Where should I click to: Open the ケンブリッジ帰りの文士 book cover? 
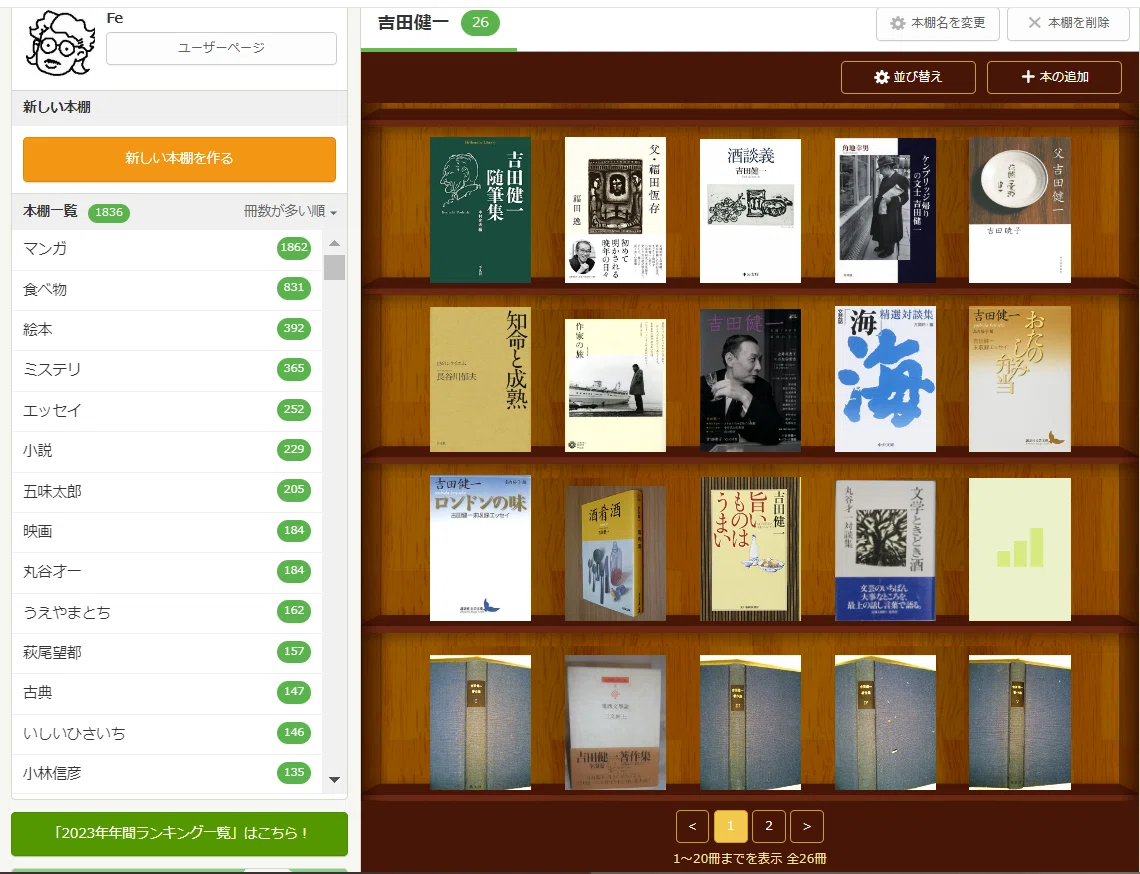(x=886, y=210)
